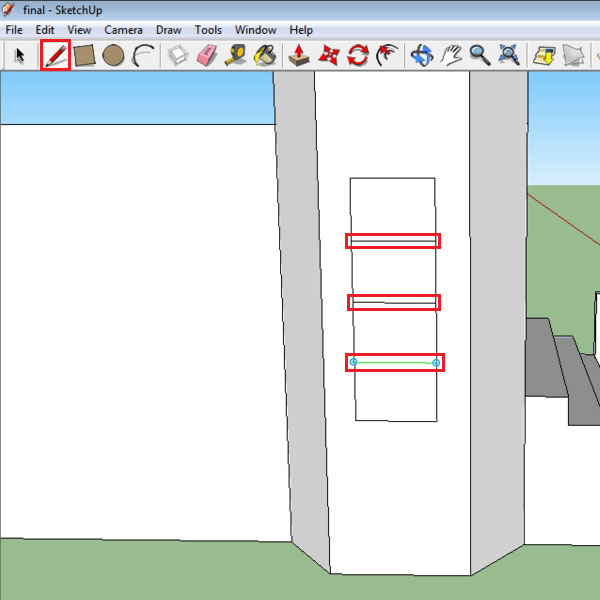Activate the Arc tool
This screenshot has height=600, width=600.
pos(143,55)
